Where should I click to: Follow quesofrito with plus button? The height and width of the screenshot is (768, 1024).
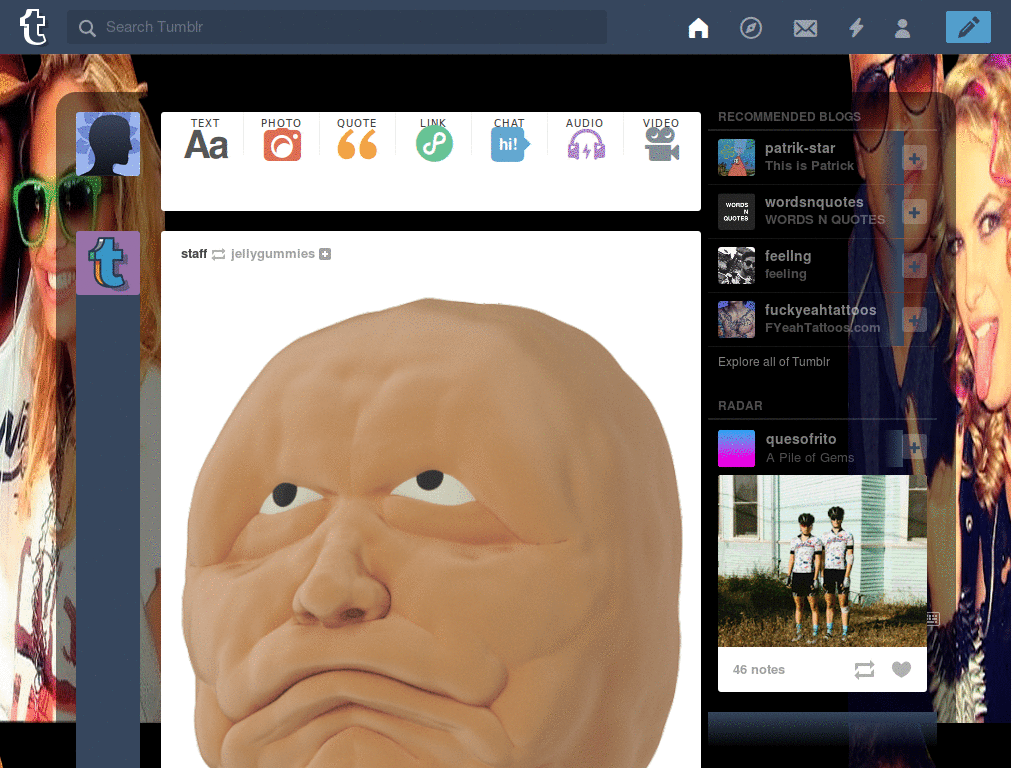coord(914,447)
